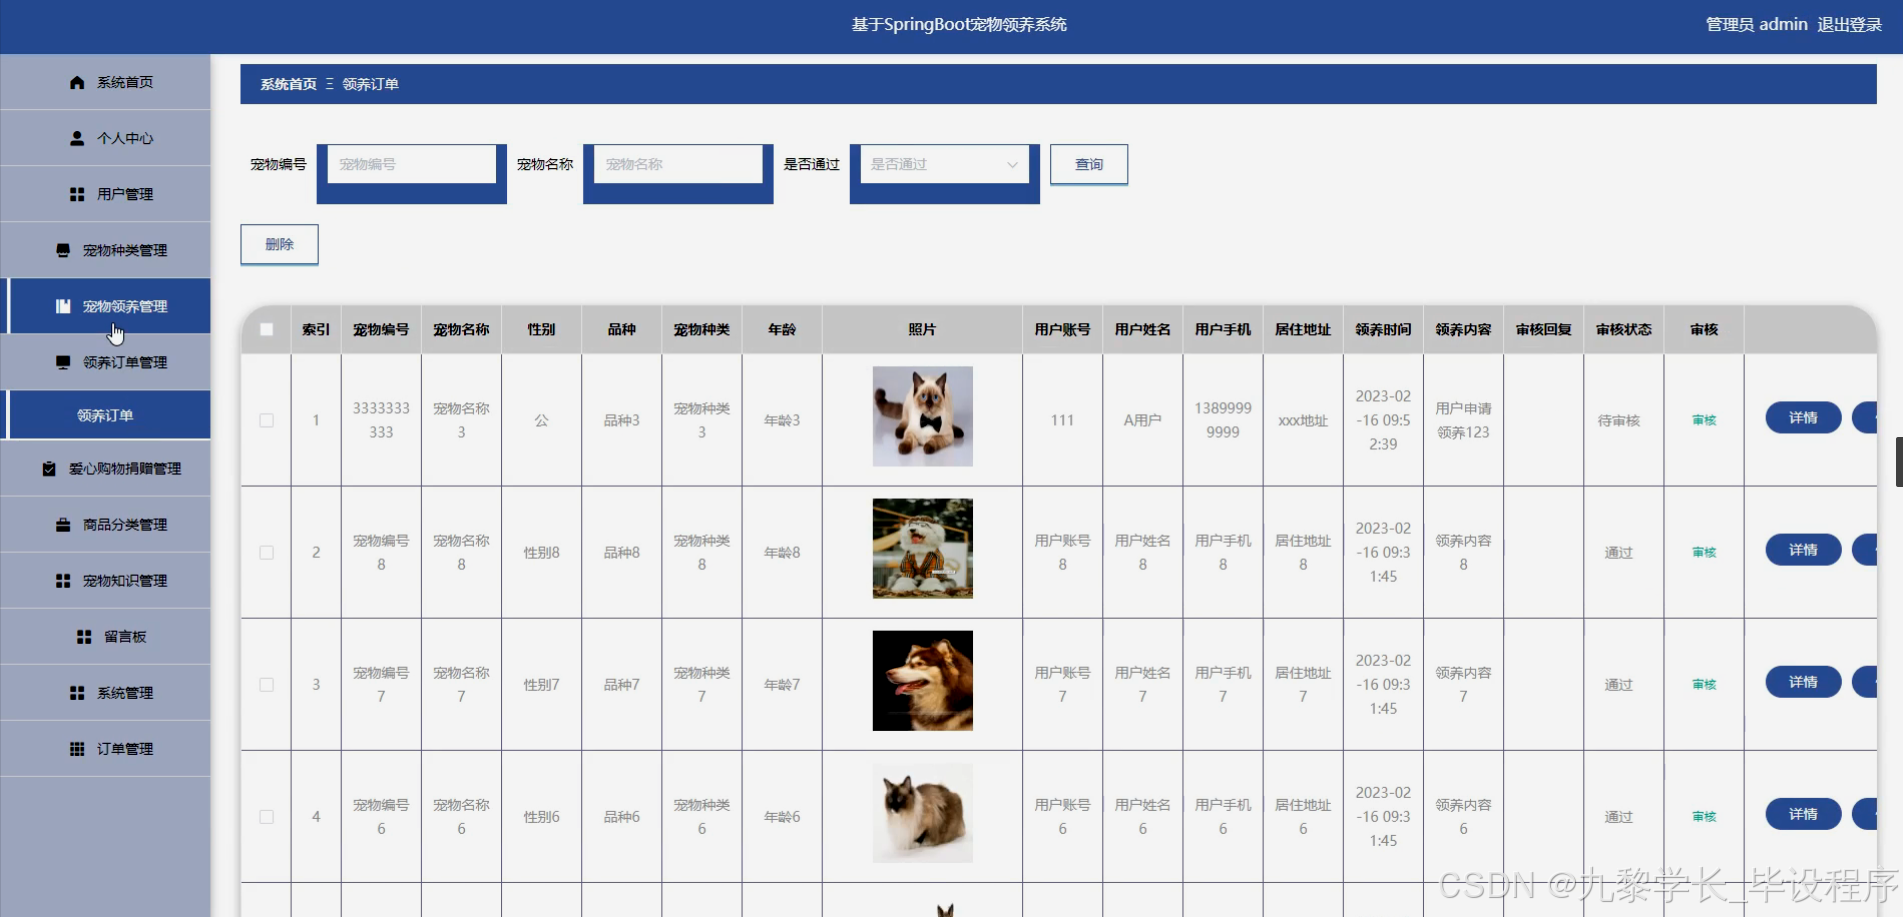Click 审核 link in the 待审核 row

[1704, 420]
